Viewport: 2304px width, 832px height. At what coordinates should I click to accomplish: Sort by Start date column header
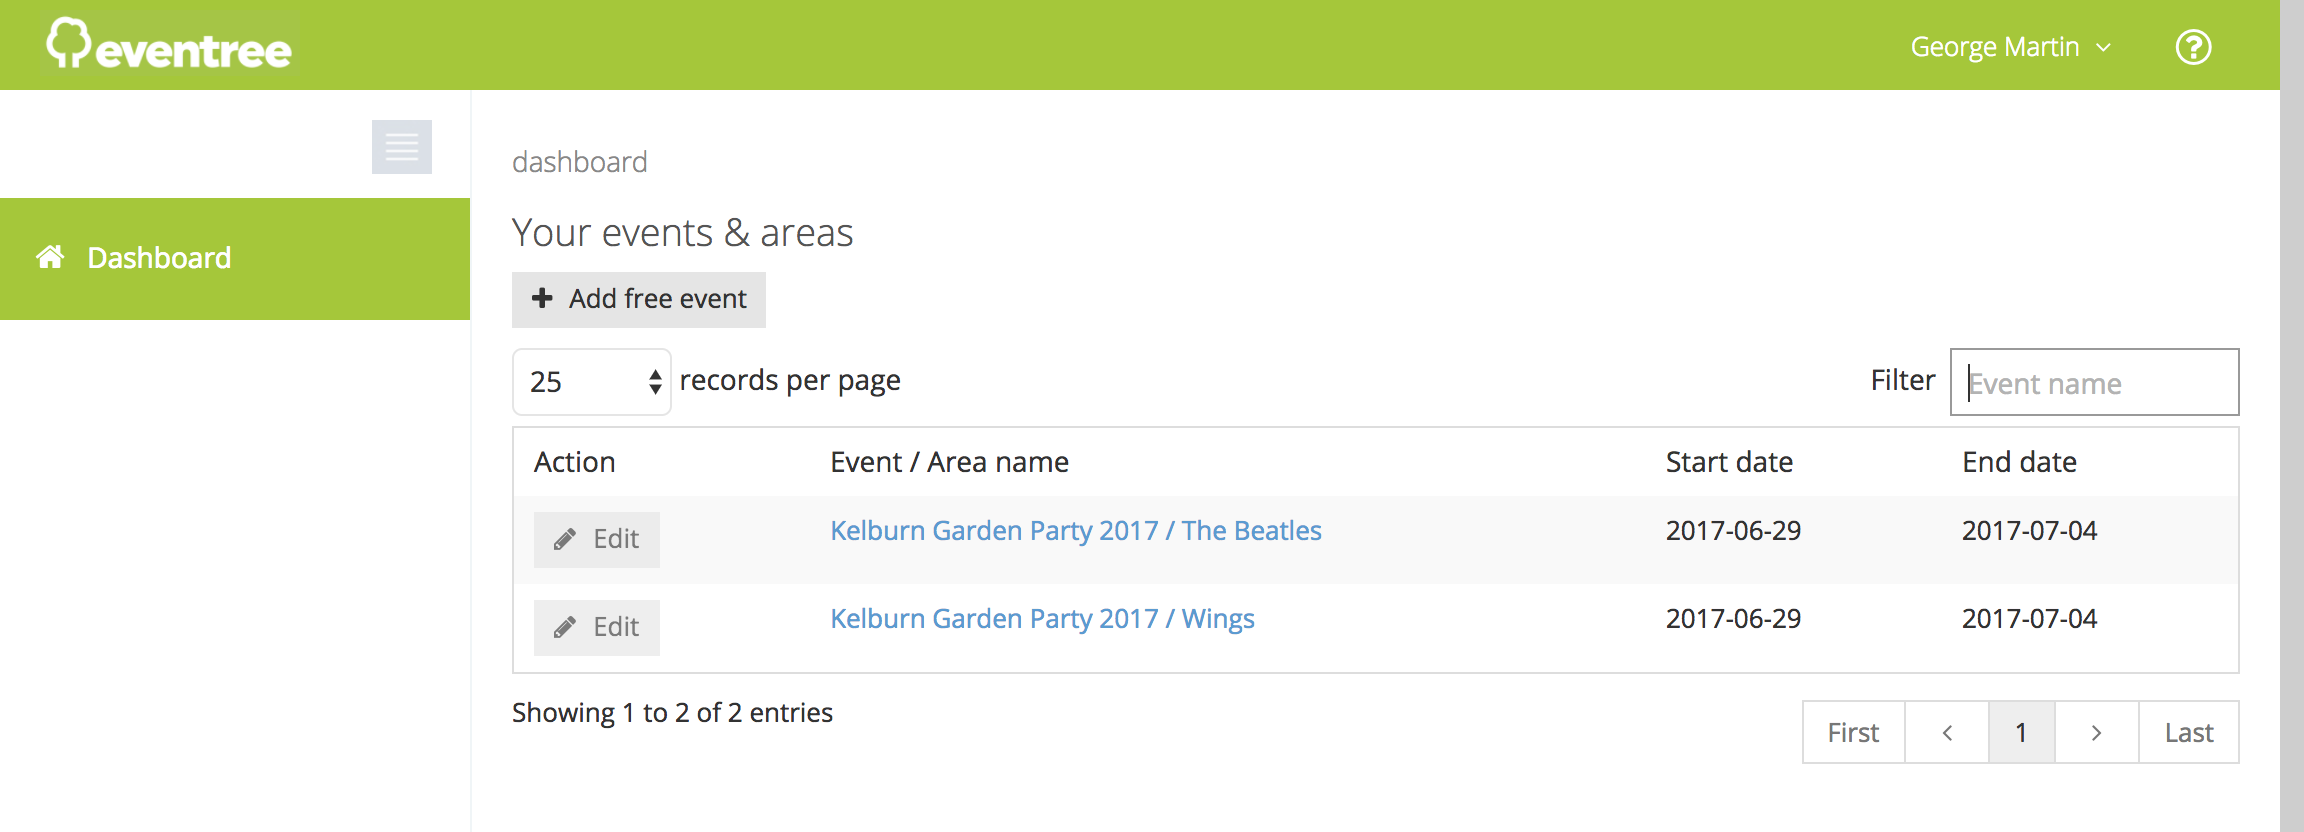click(x=1729, y=462)
